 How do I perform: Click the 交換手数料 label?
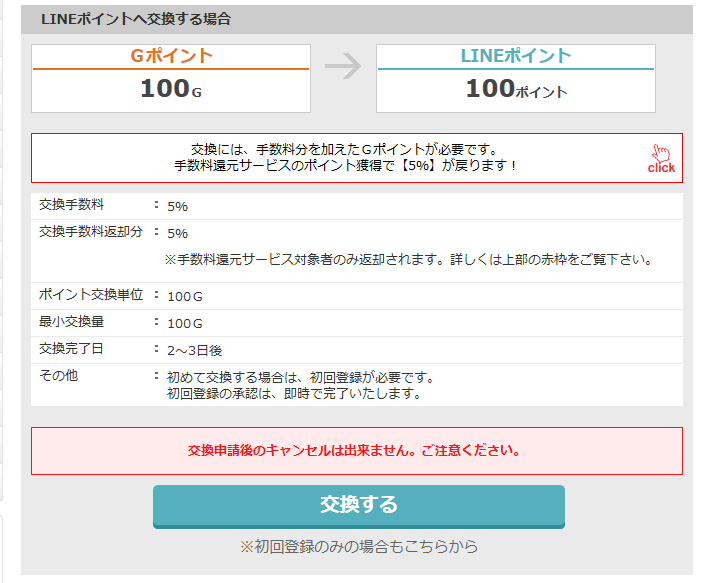(x=71, y=205)
